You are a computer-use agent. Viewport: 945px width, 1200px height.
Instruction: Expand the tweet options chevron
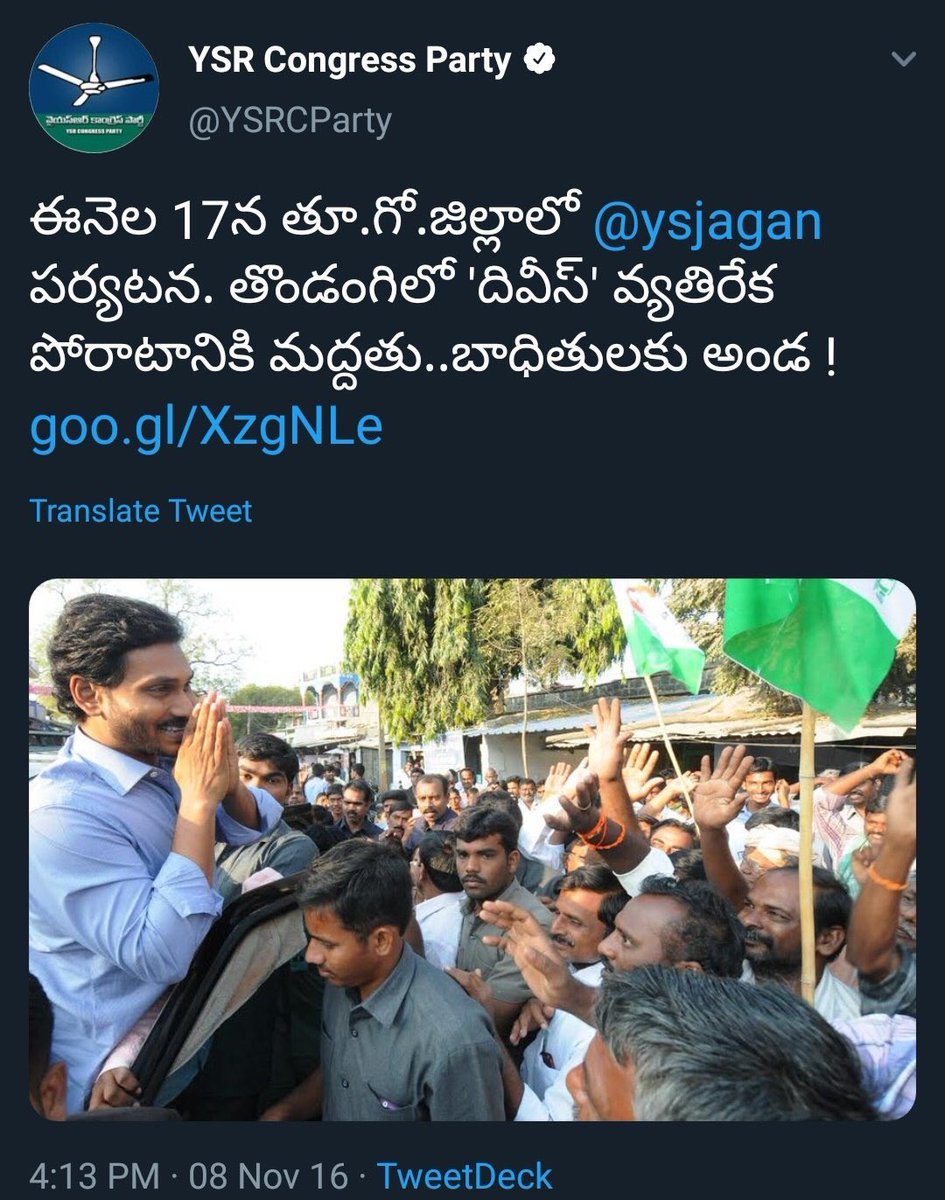click(x=903, y=60)
